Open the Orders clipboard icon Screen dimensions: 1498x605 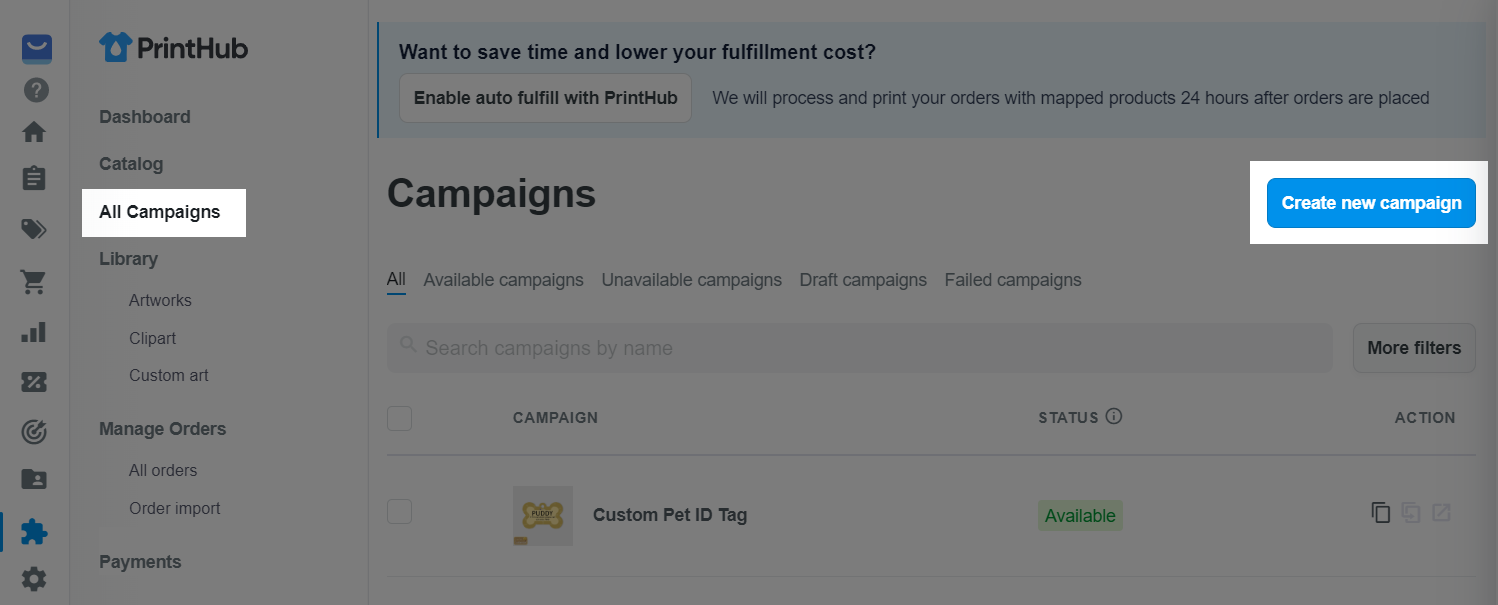click(x=34, y=178)
